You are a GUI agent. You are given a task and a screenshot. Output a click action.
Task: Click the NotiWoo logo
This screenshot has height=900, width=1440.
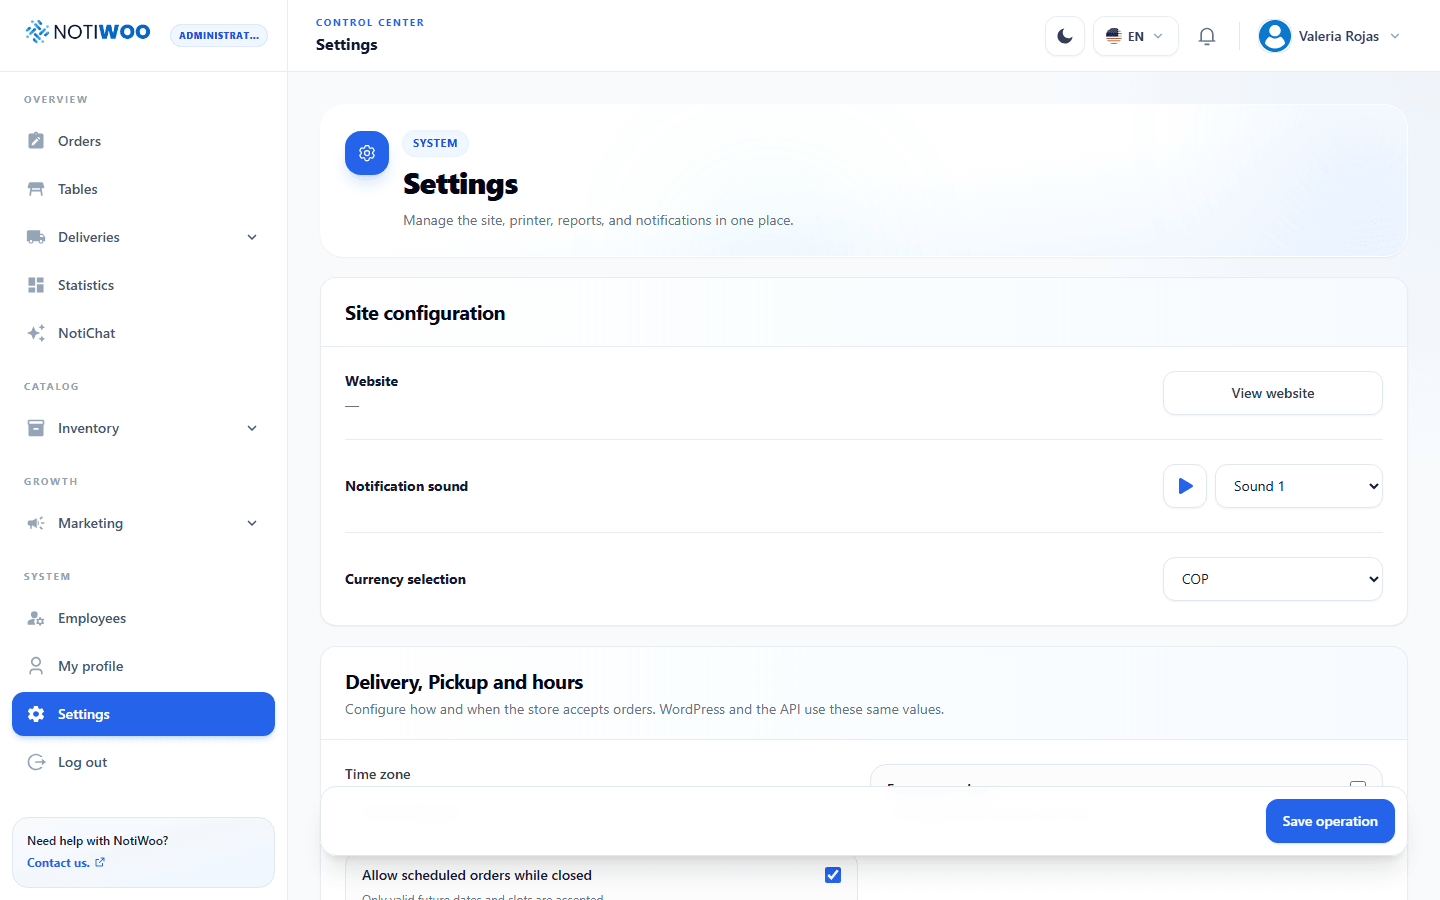[88, 32]
